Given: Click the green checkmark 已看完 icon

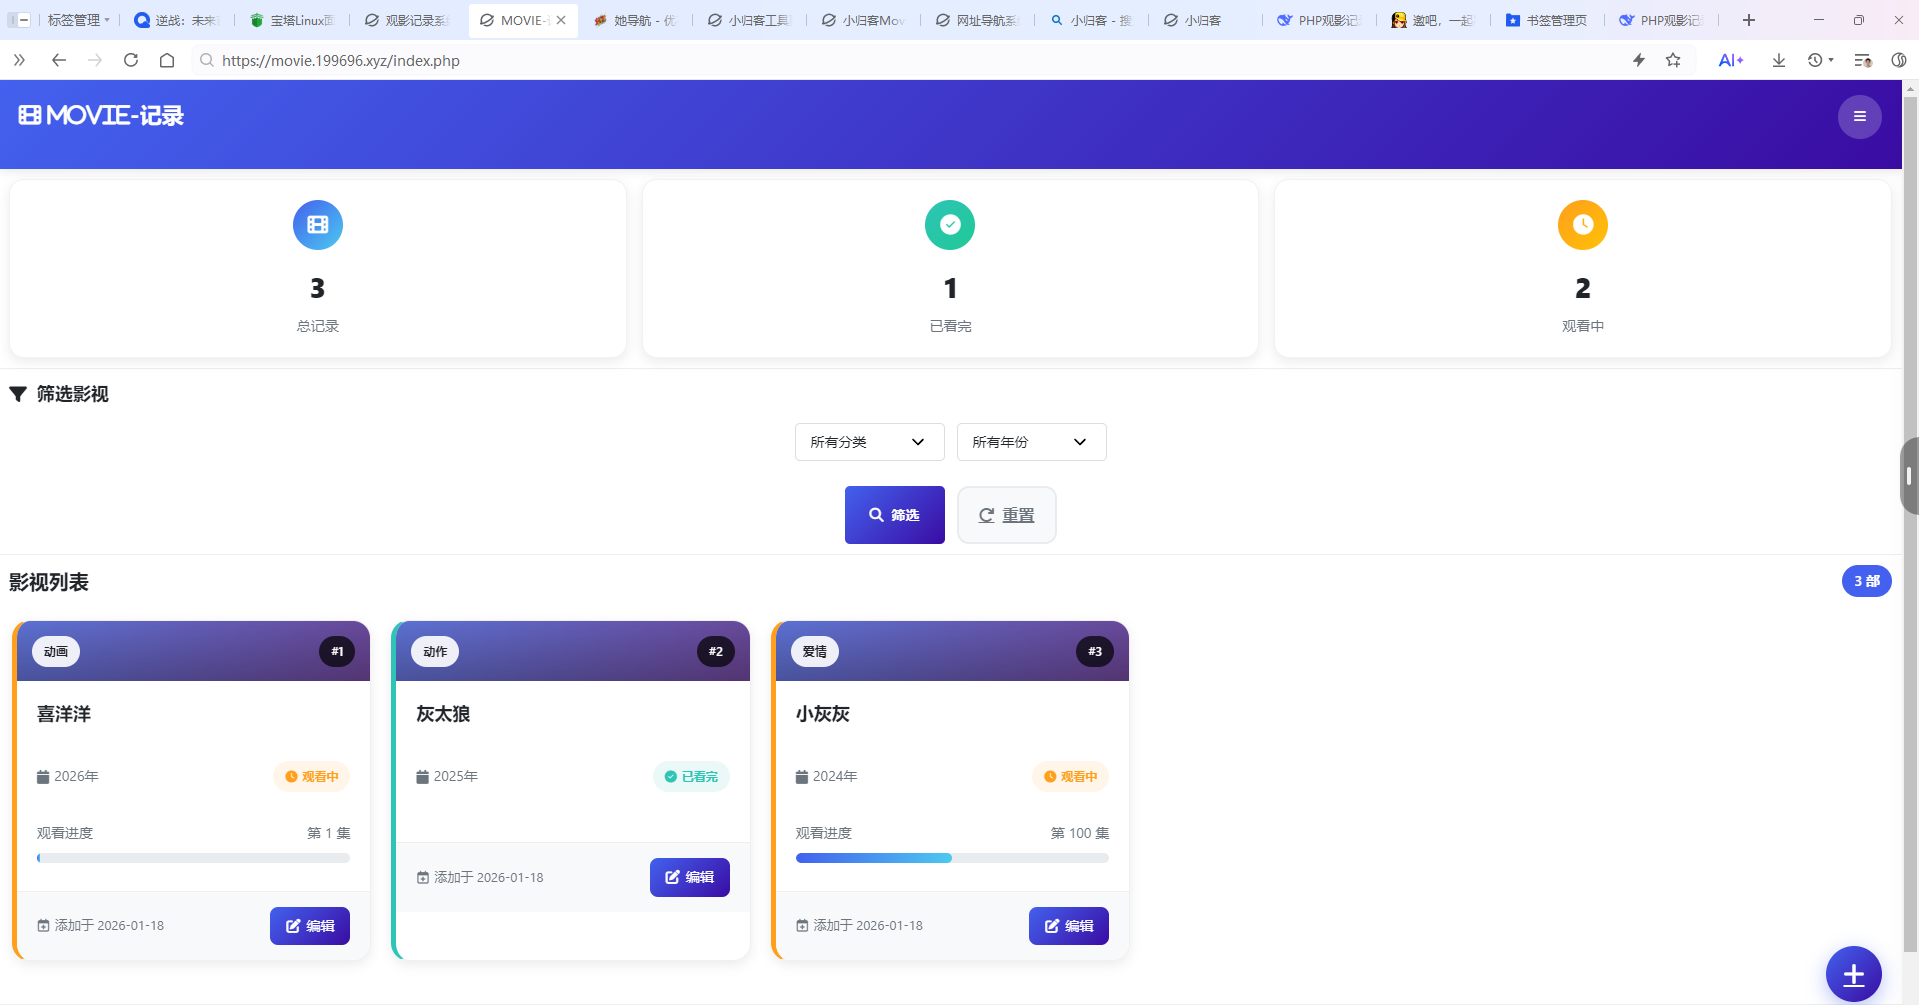Looking at the screenshot, I should coord(950,225).
